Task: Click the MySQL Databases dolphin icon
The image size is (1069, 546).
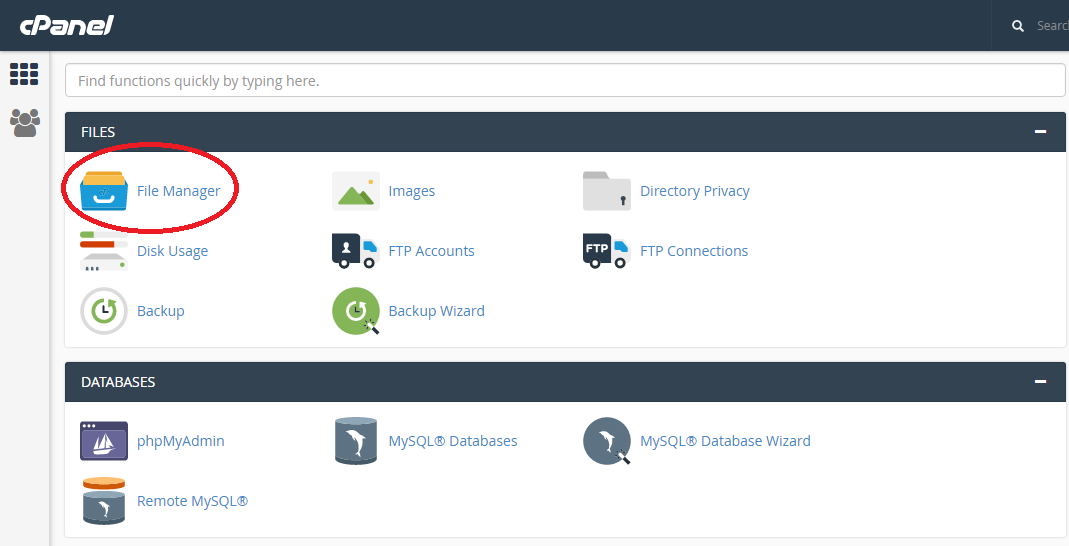Action: pos(355,441)
